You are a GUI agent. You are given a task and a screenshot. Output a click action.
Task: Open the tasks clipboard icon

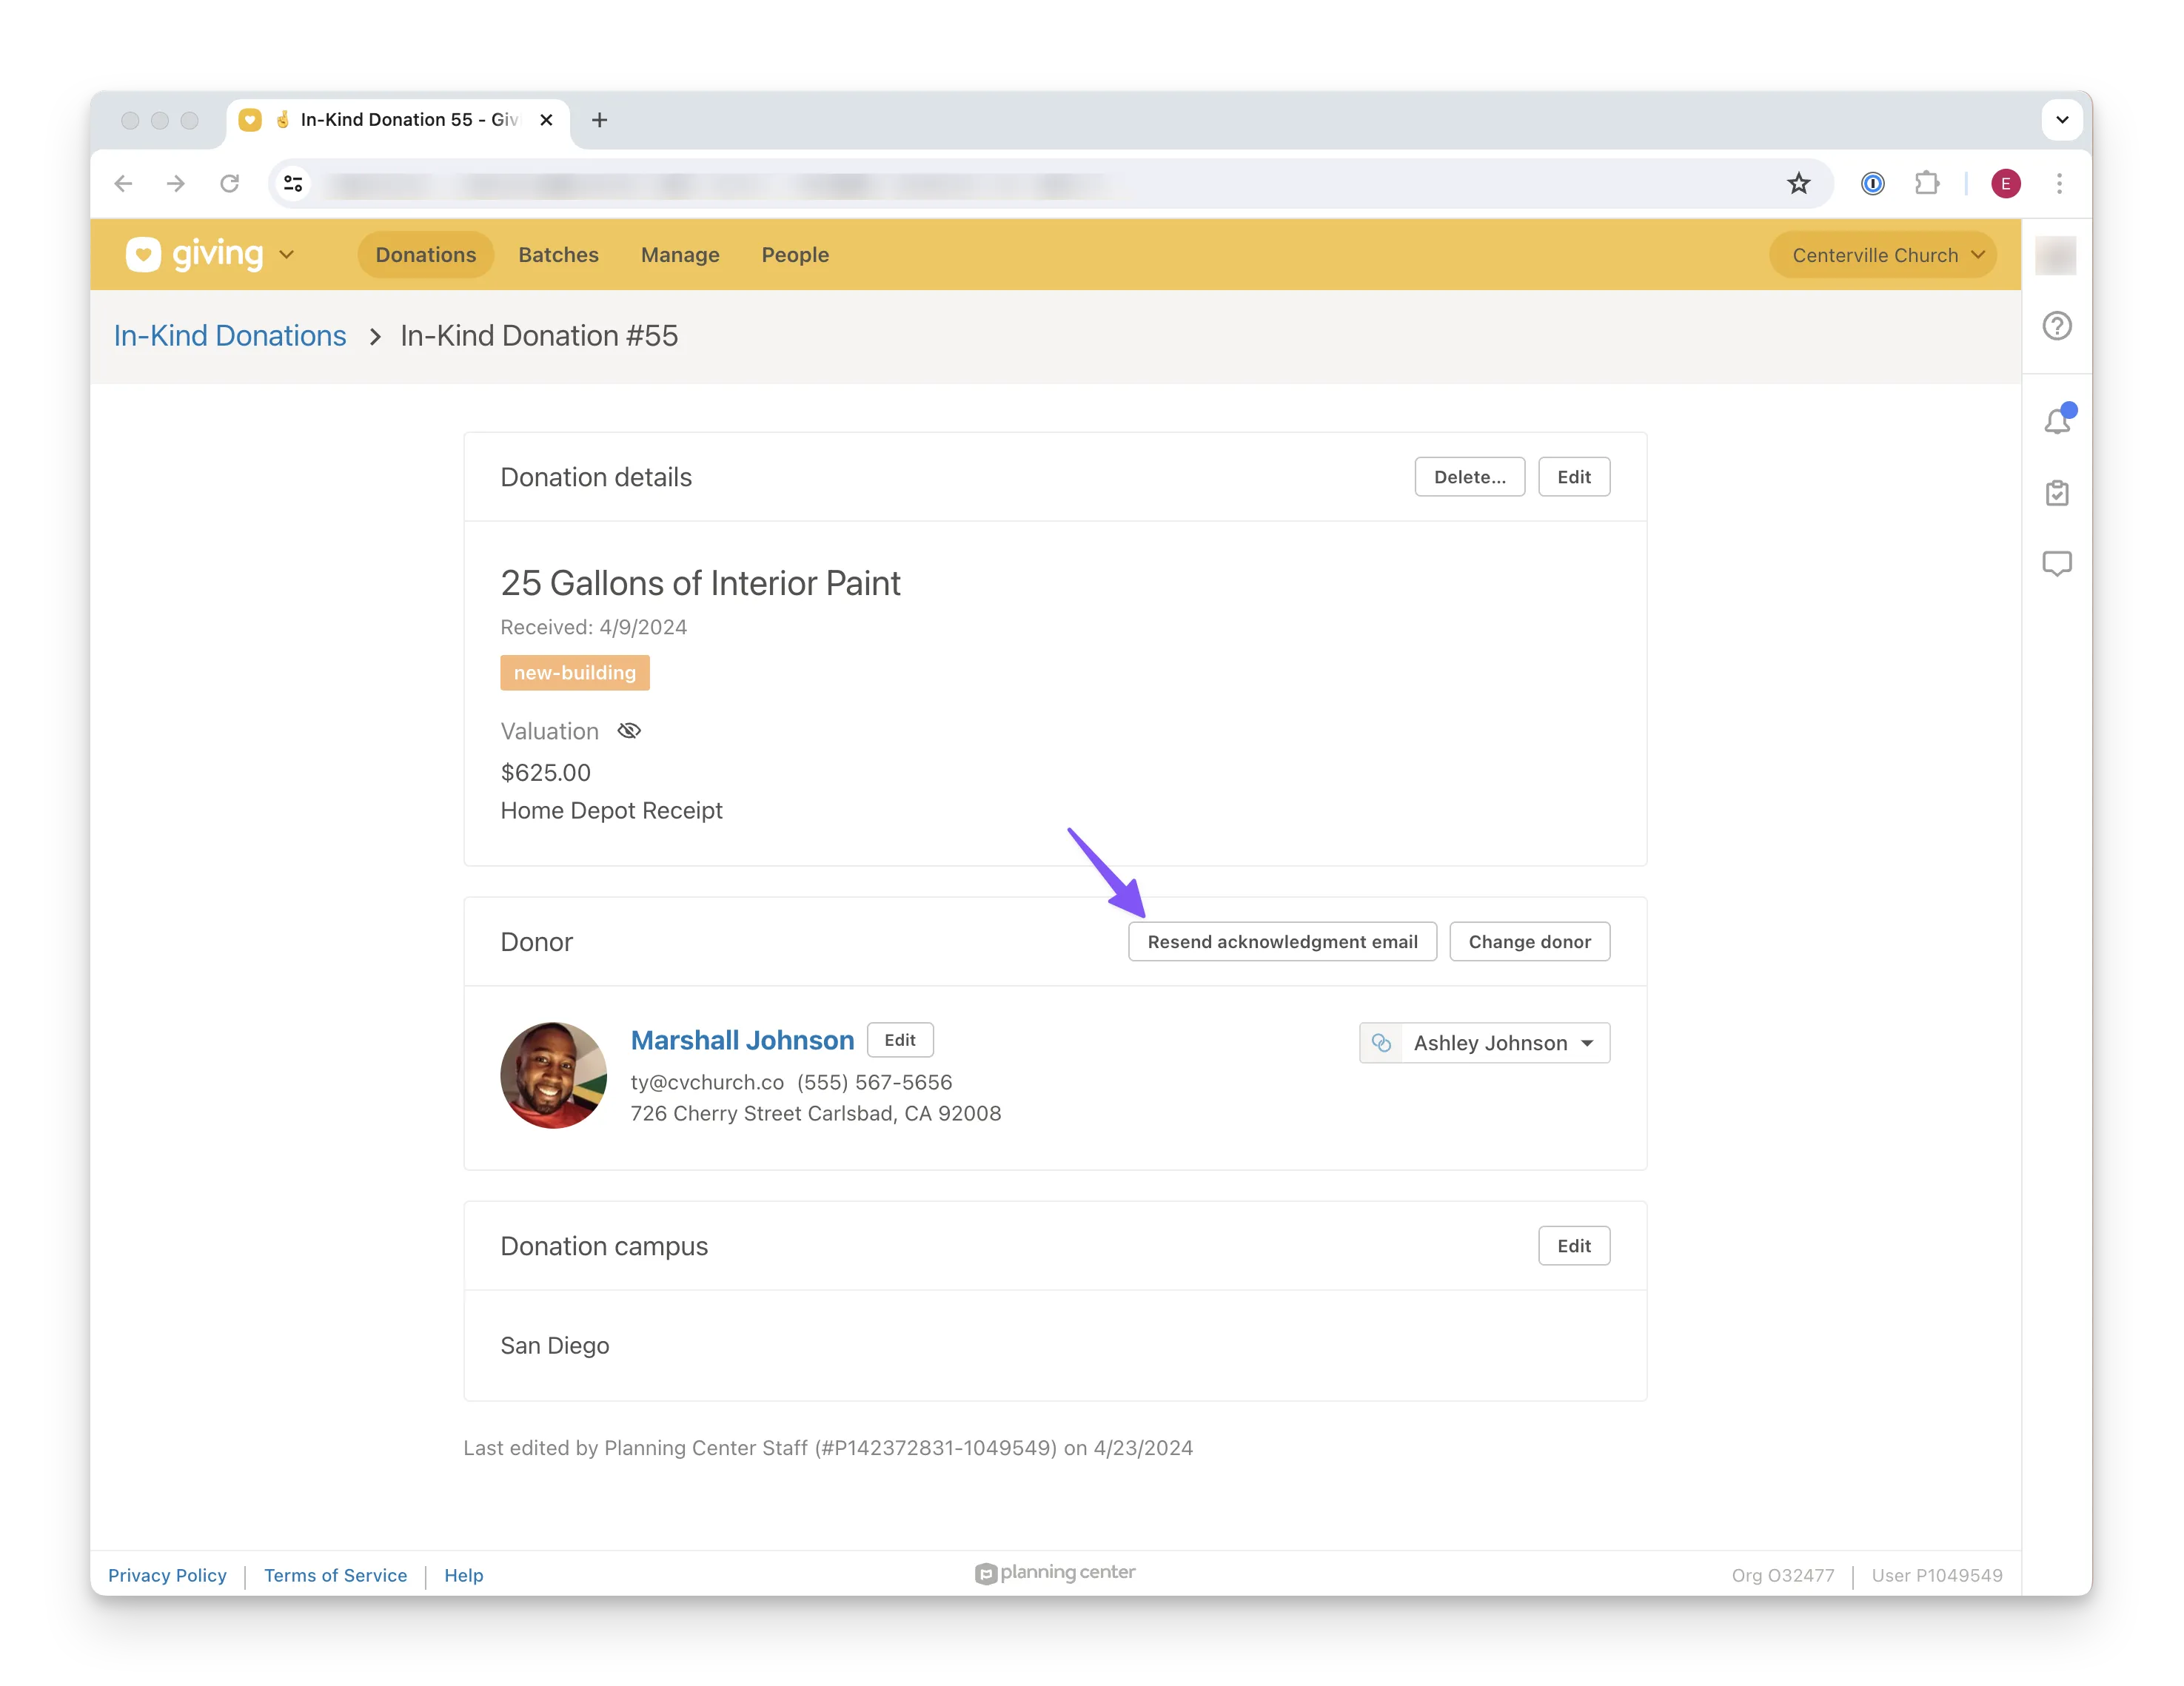2056,493
